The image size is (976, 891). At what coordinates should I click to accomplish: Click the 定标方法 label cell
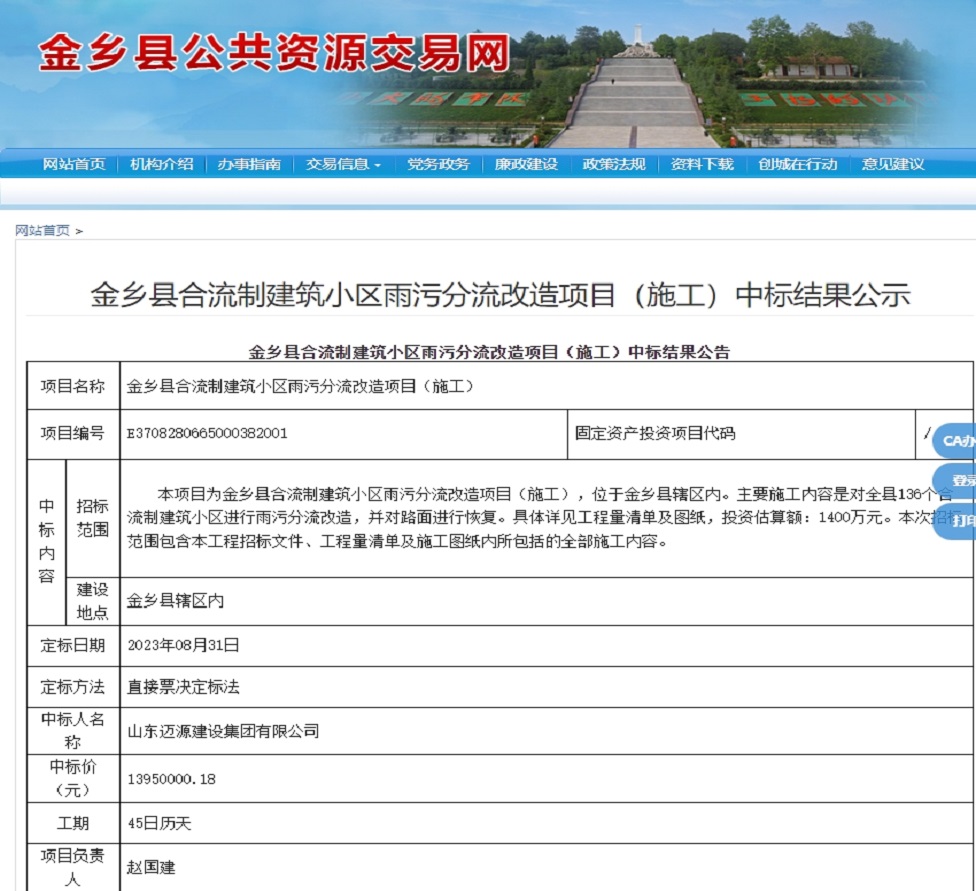coord(73,687)
